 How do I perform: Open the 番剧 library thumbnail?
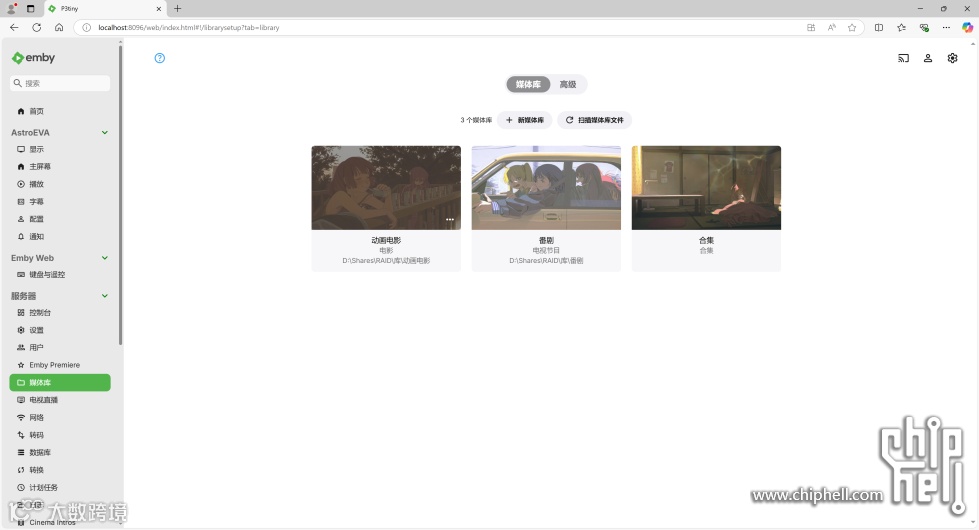(x=546, y=188)
